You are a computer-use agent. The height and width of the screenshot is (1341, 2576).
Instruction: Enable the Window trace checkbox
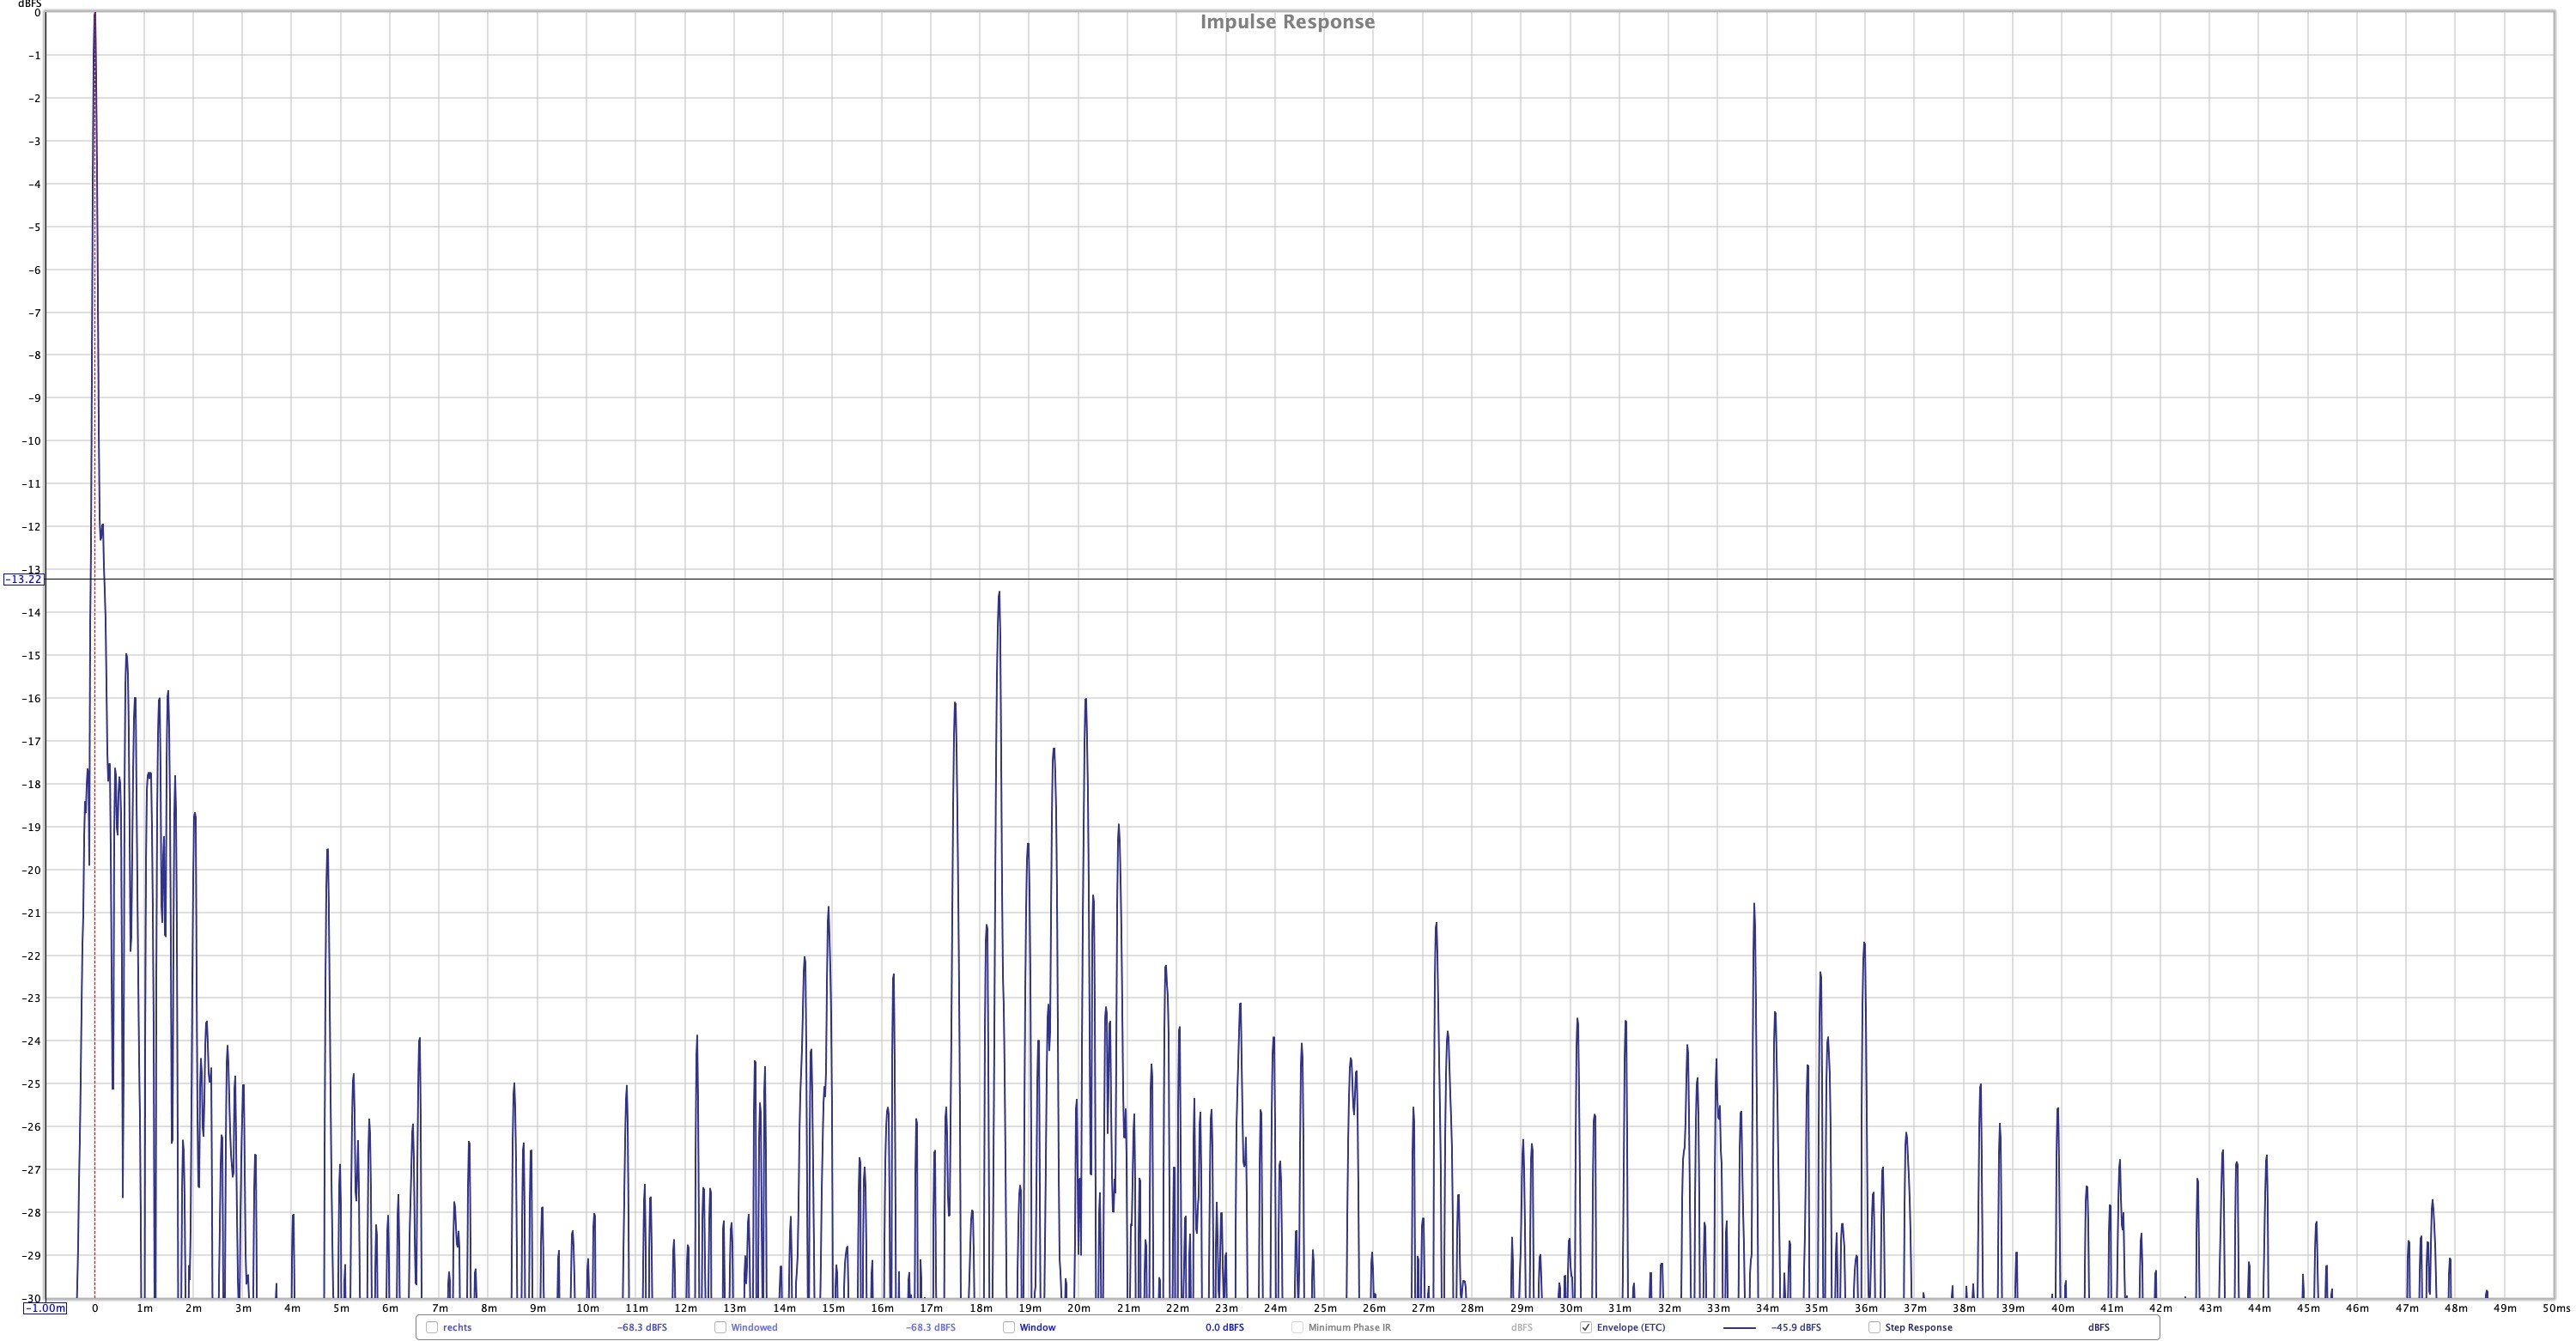point(1009,1327)
